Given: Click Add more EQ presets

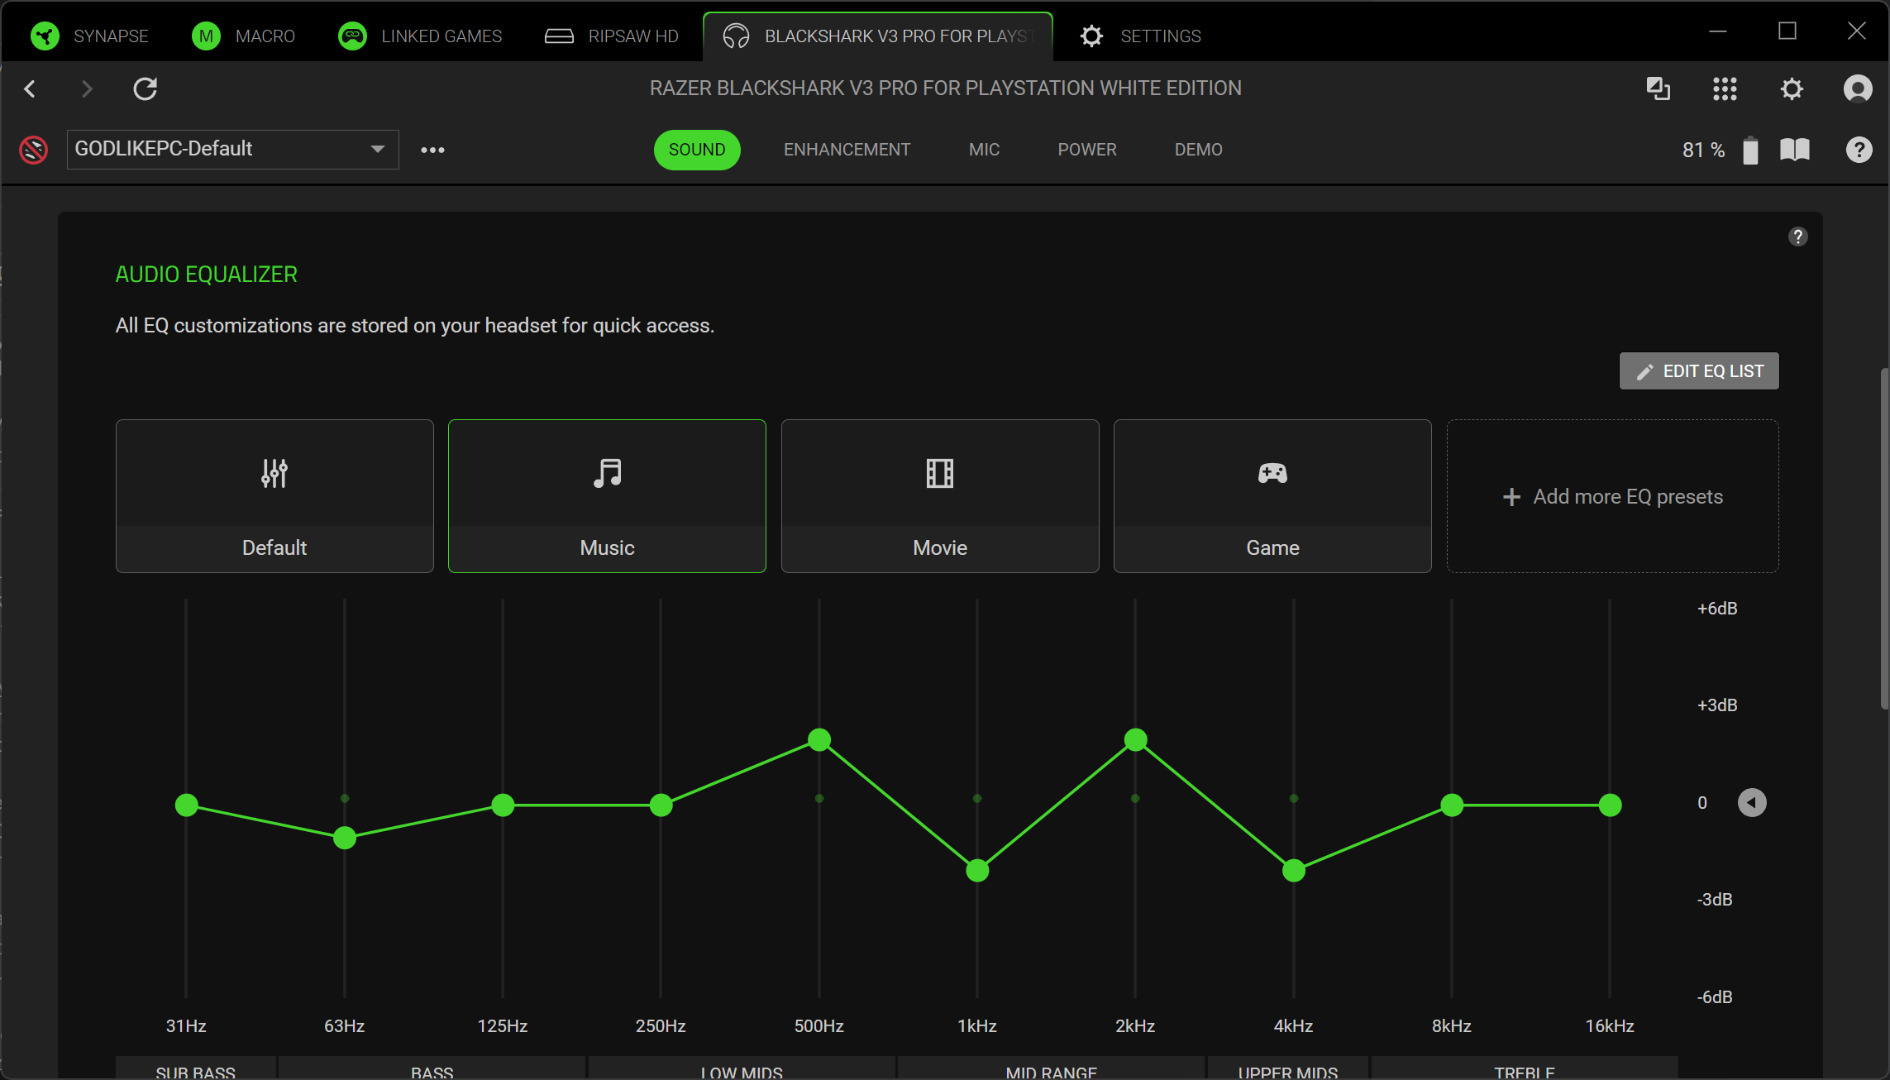Looking at the screenshot, I should [1612, 497].
